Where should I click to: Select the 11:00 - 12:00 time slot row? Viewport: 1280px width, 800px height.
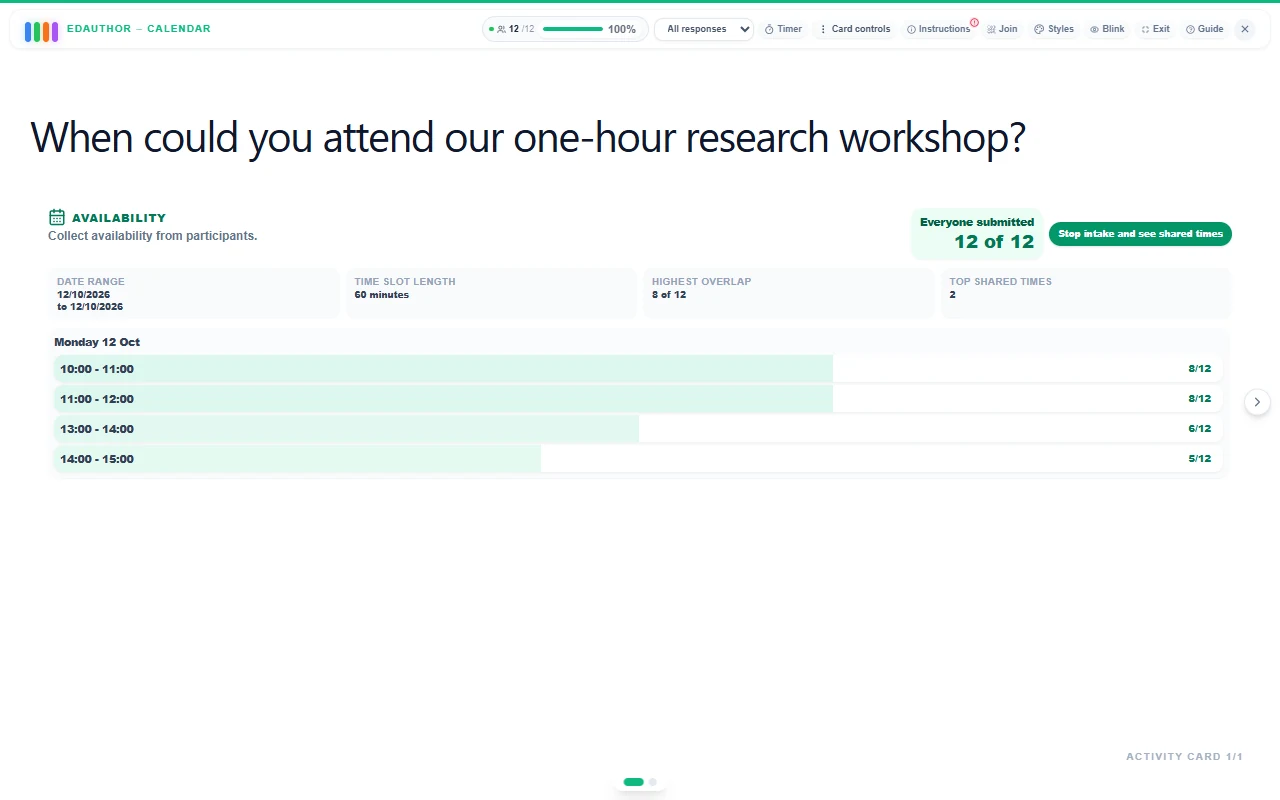pos(638,399)
